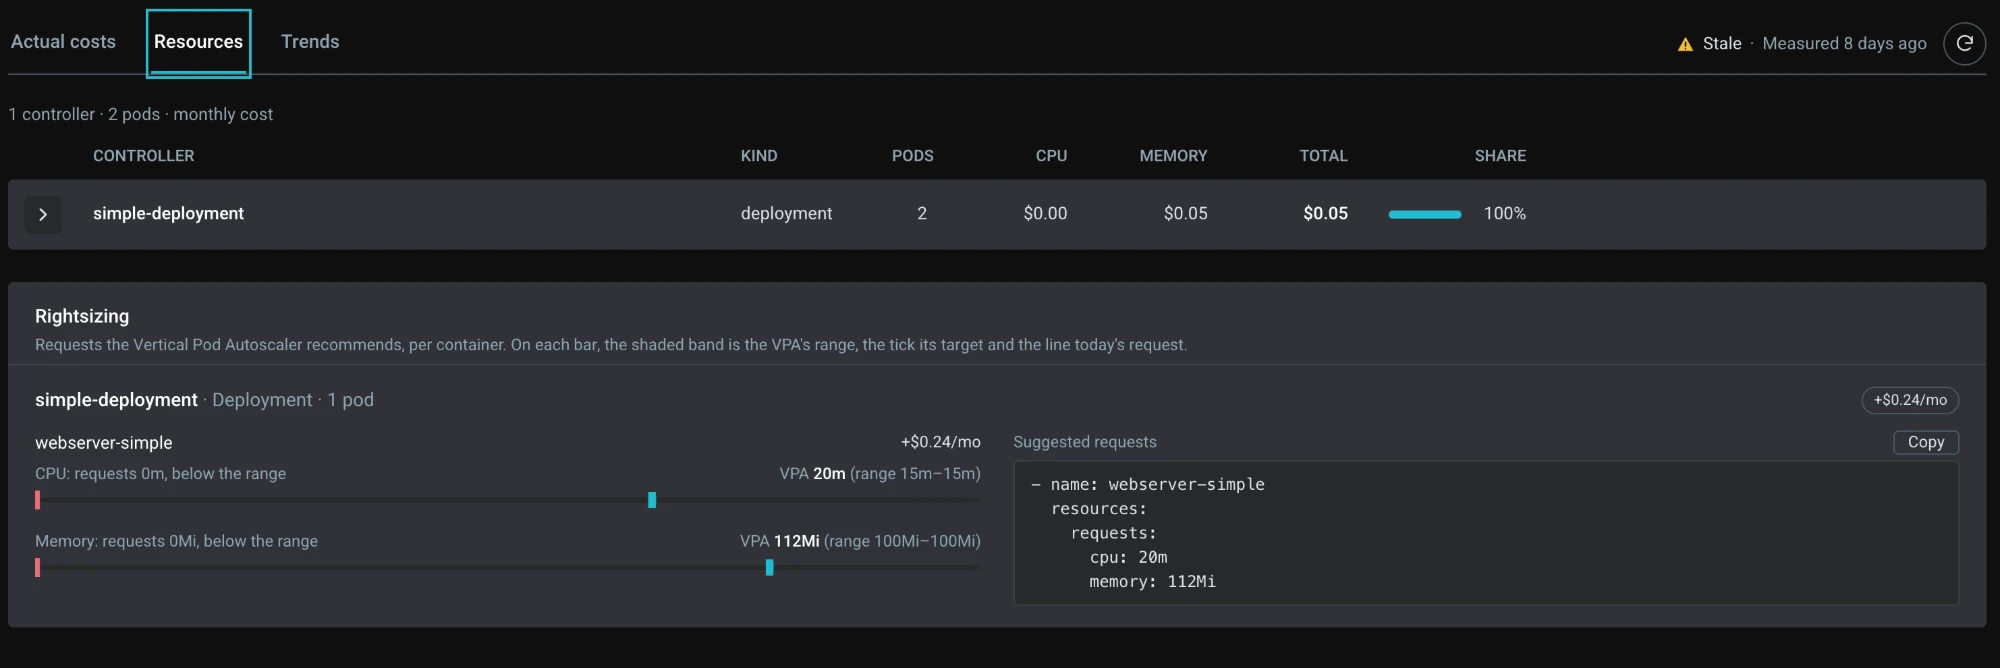
Task: Click '1 controller · 2 pods · monthly cost' summary
Action: (x=141, y=114)
